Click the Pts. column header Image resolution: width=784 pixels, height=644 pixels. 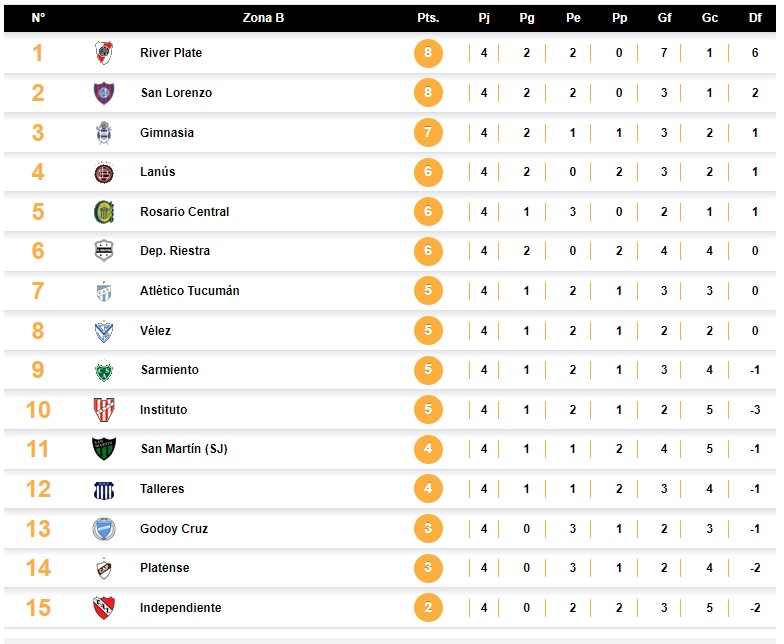pos(428,18)
